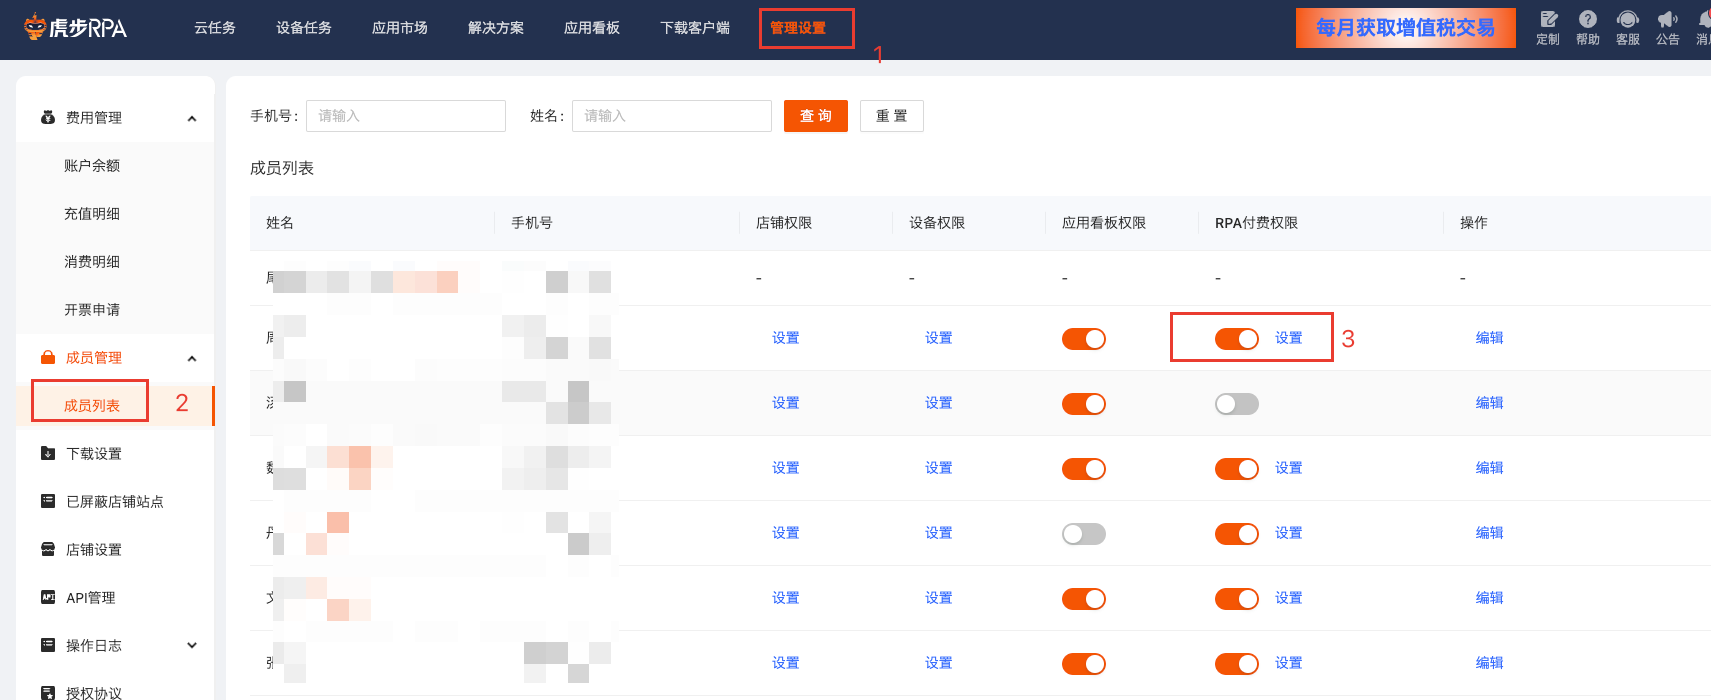Focus the 手机号 input field
This screenshot has width=1711, height=700.
point(406,116)
